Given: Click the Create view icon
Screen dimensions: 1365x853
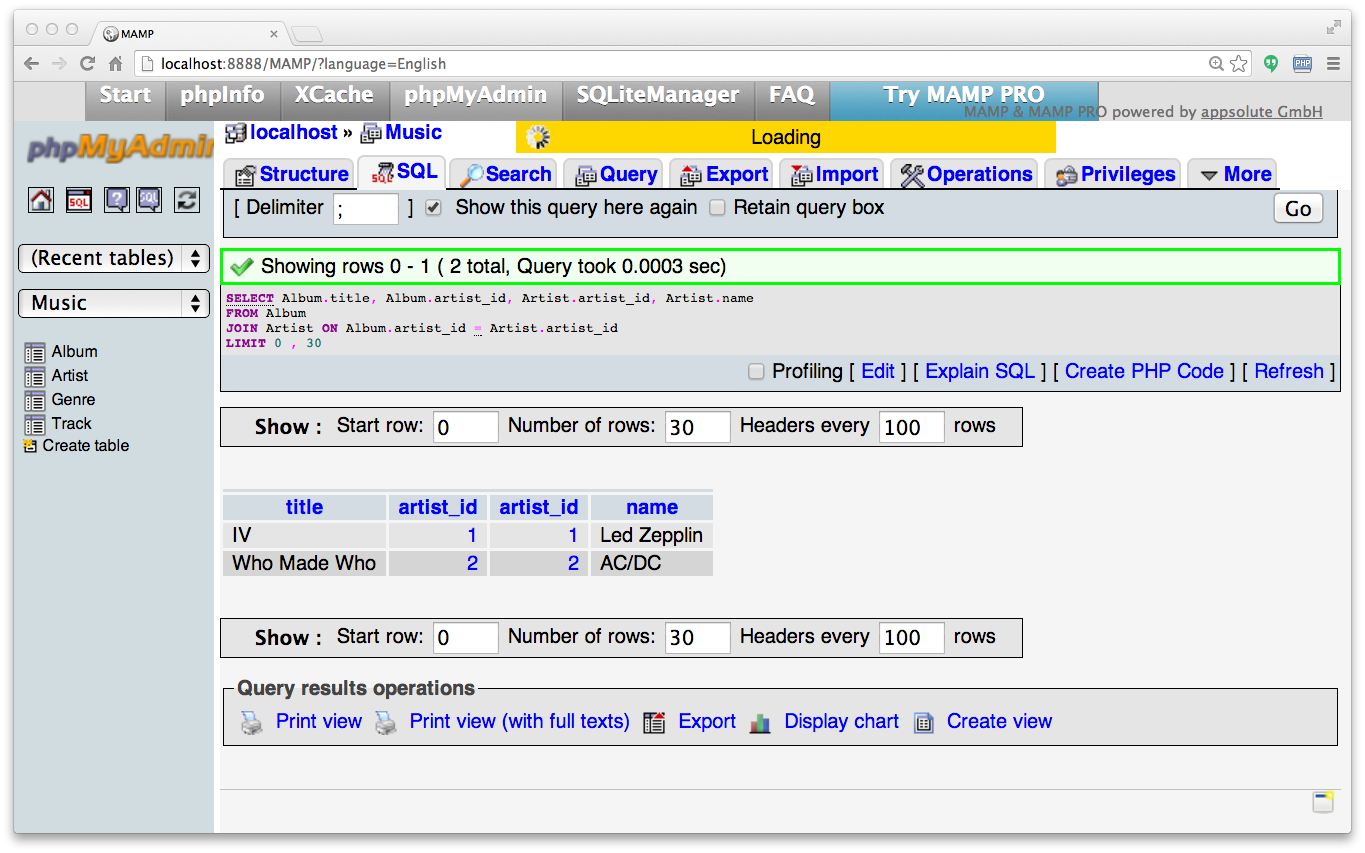Looking at the screenshot, I should pyautogui.click(x=923, y=722).
